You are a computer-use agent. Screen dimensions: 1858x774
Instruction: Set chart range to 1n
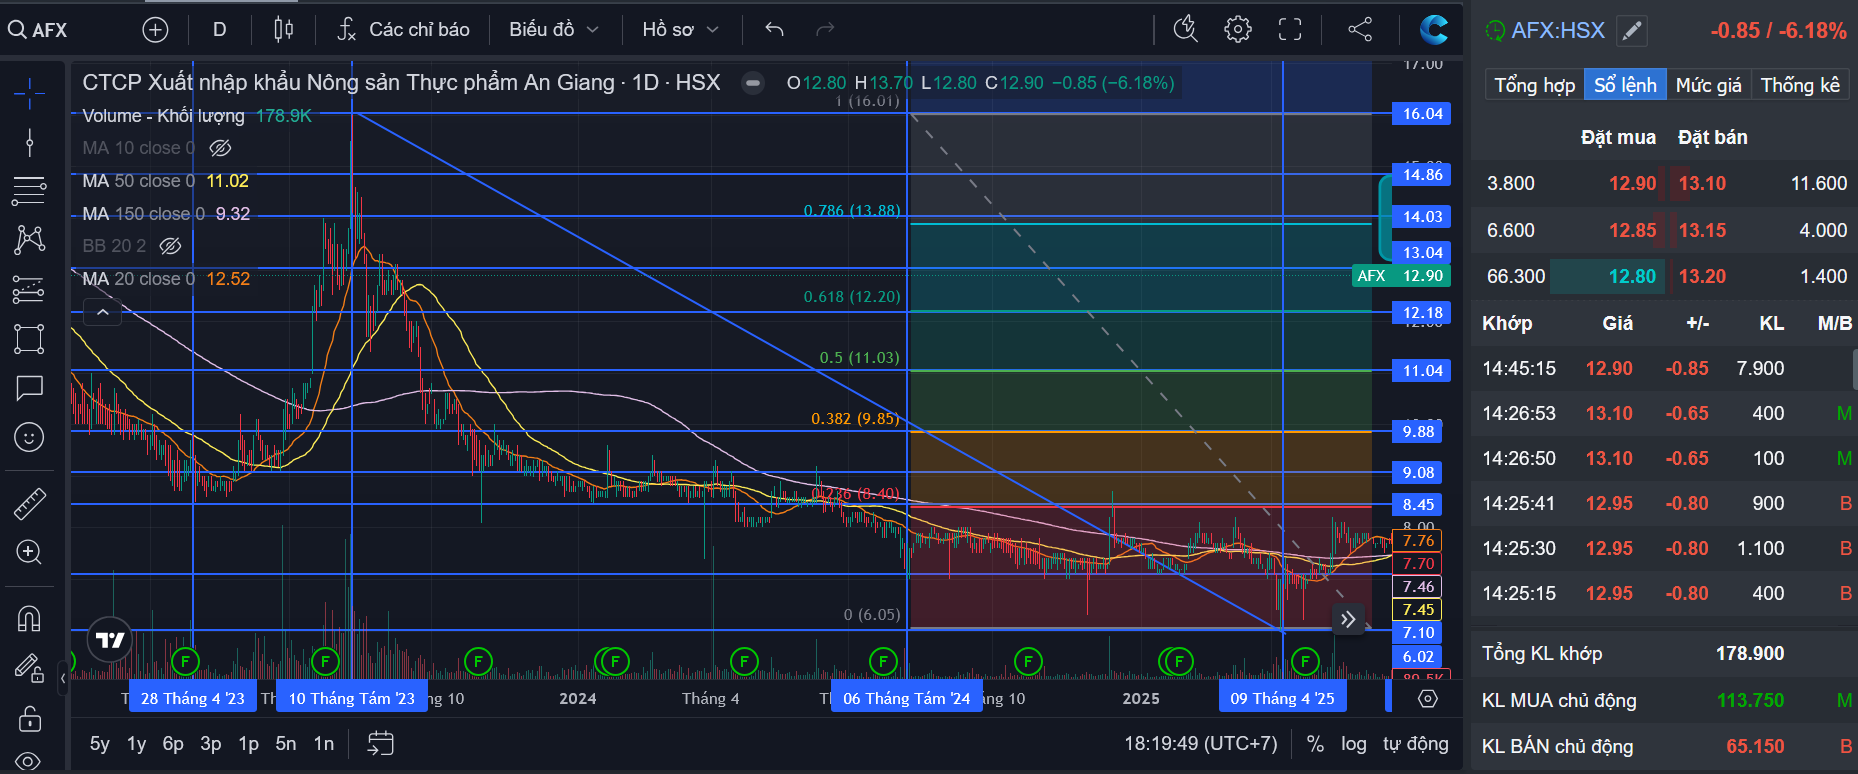pyautogui.click(x=323, y=744)
